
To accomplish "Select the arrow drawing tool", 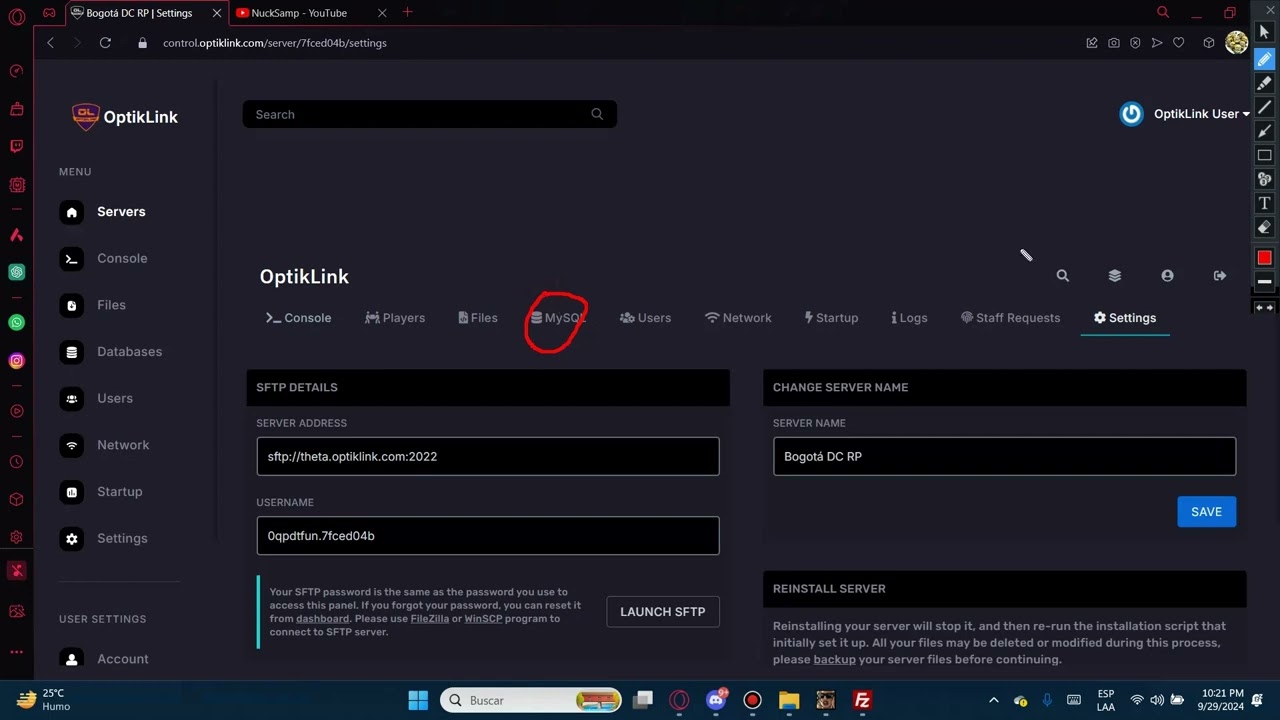I will pyautogui.click(x=1264, y=131).
